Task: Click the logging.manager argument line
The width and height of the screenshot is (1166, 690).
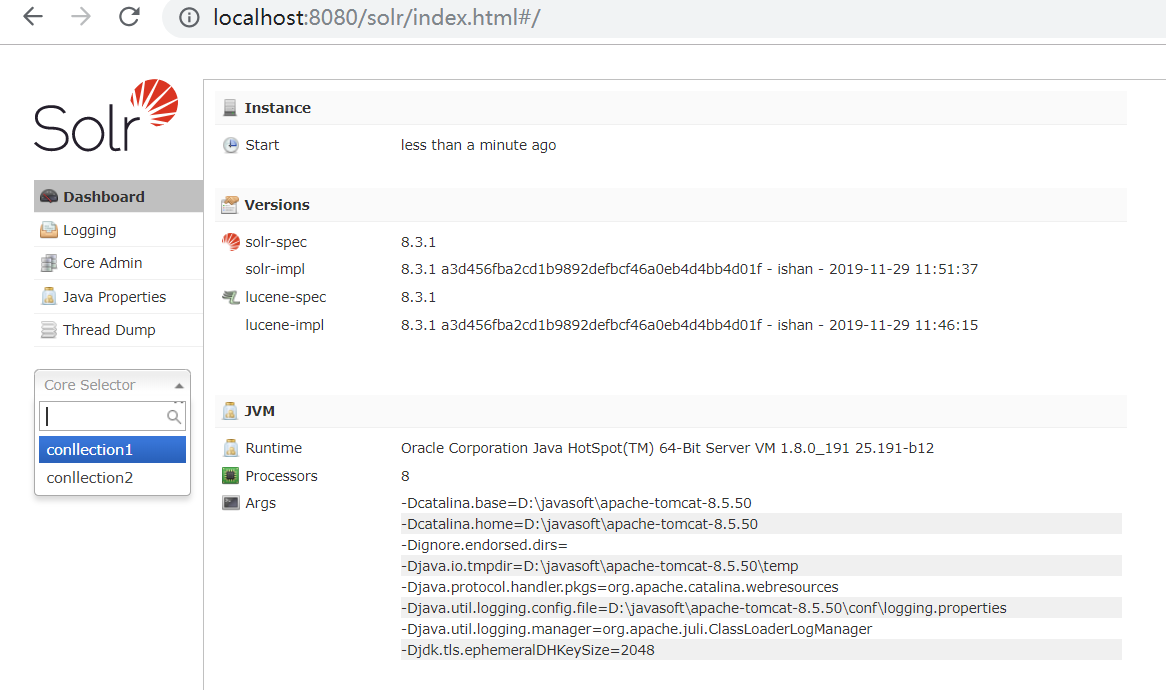Action: click(761, 629)
